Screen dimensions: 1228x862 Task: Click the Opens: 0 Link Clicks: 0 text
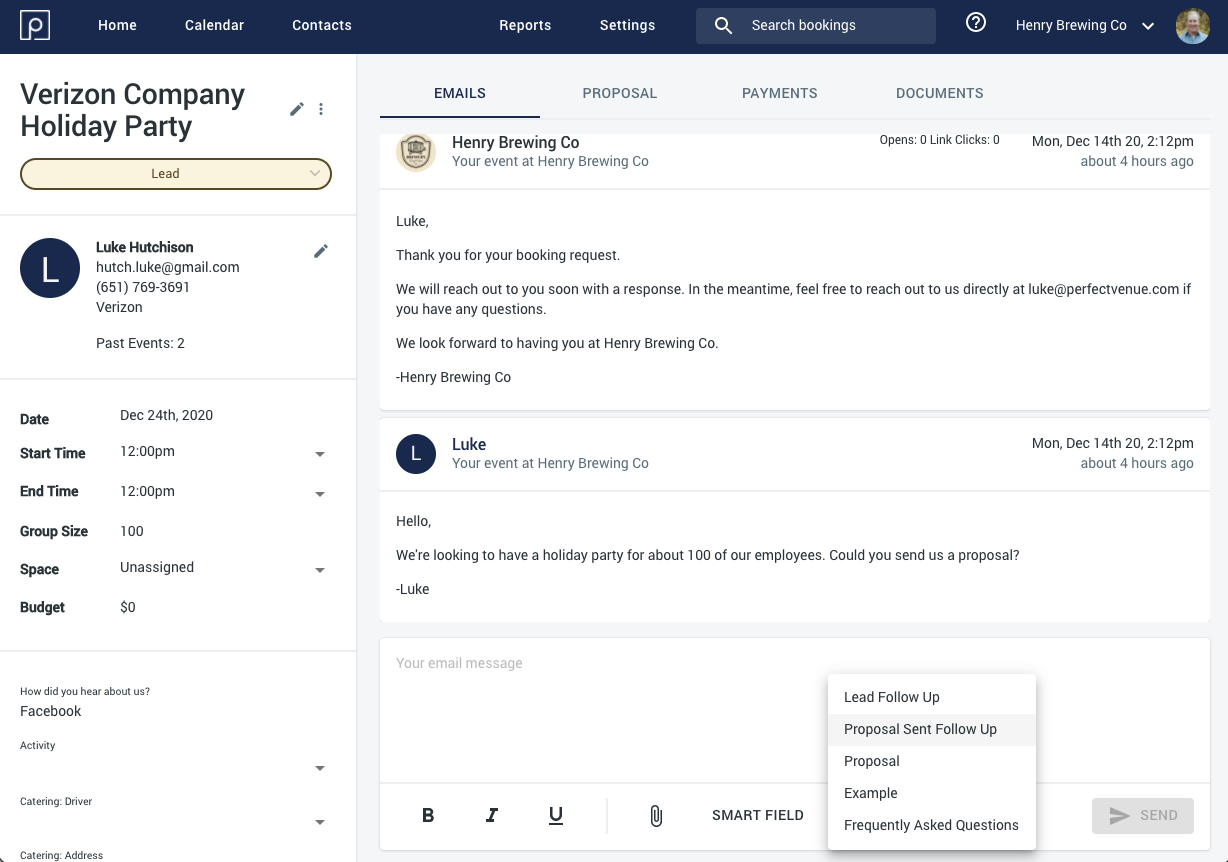940,140
